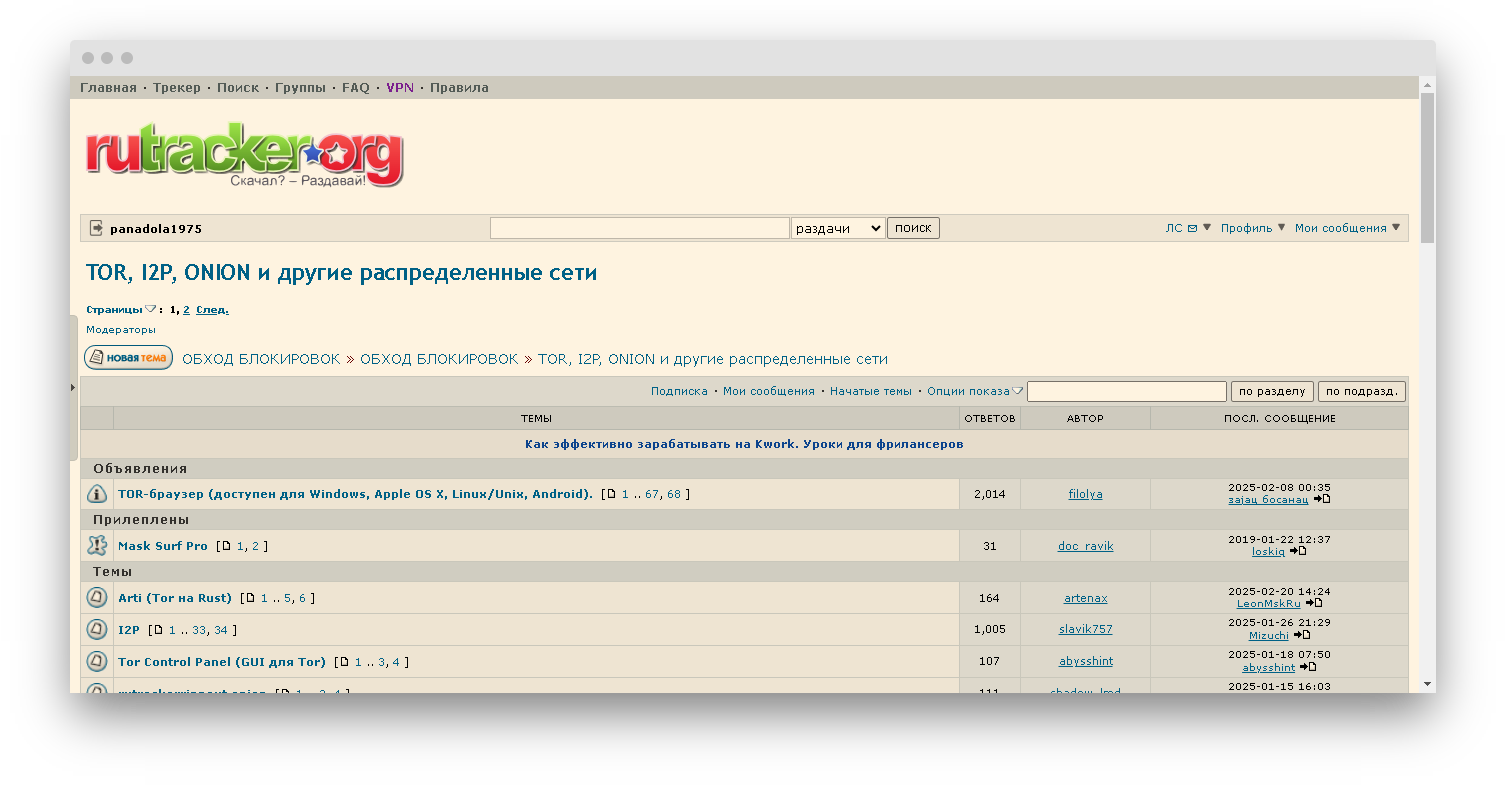Click the по подразд. button
Image resolution: width=1506 pixels, height=793 pixels.
1362,391
